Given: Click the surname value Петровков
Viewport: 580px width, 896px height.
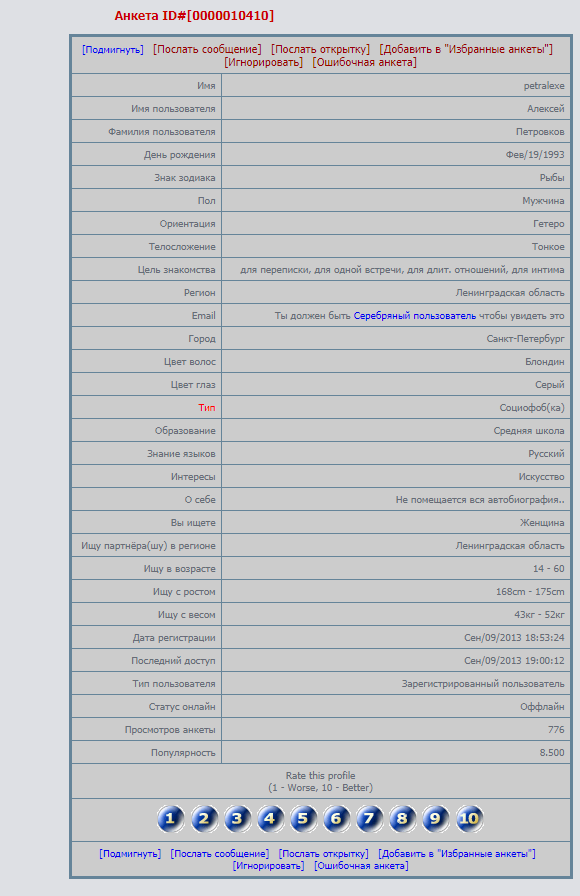Looking at the screenshot, I should 540,131.
